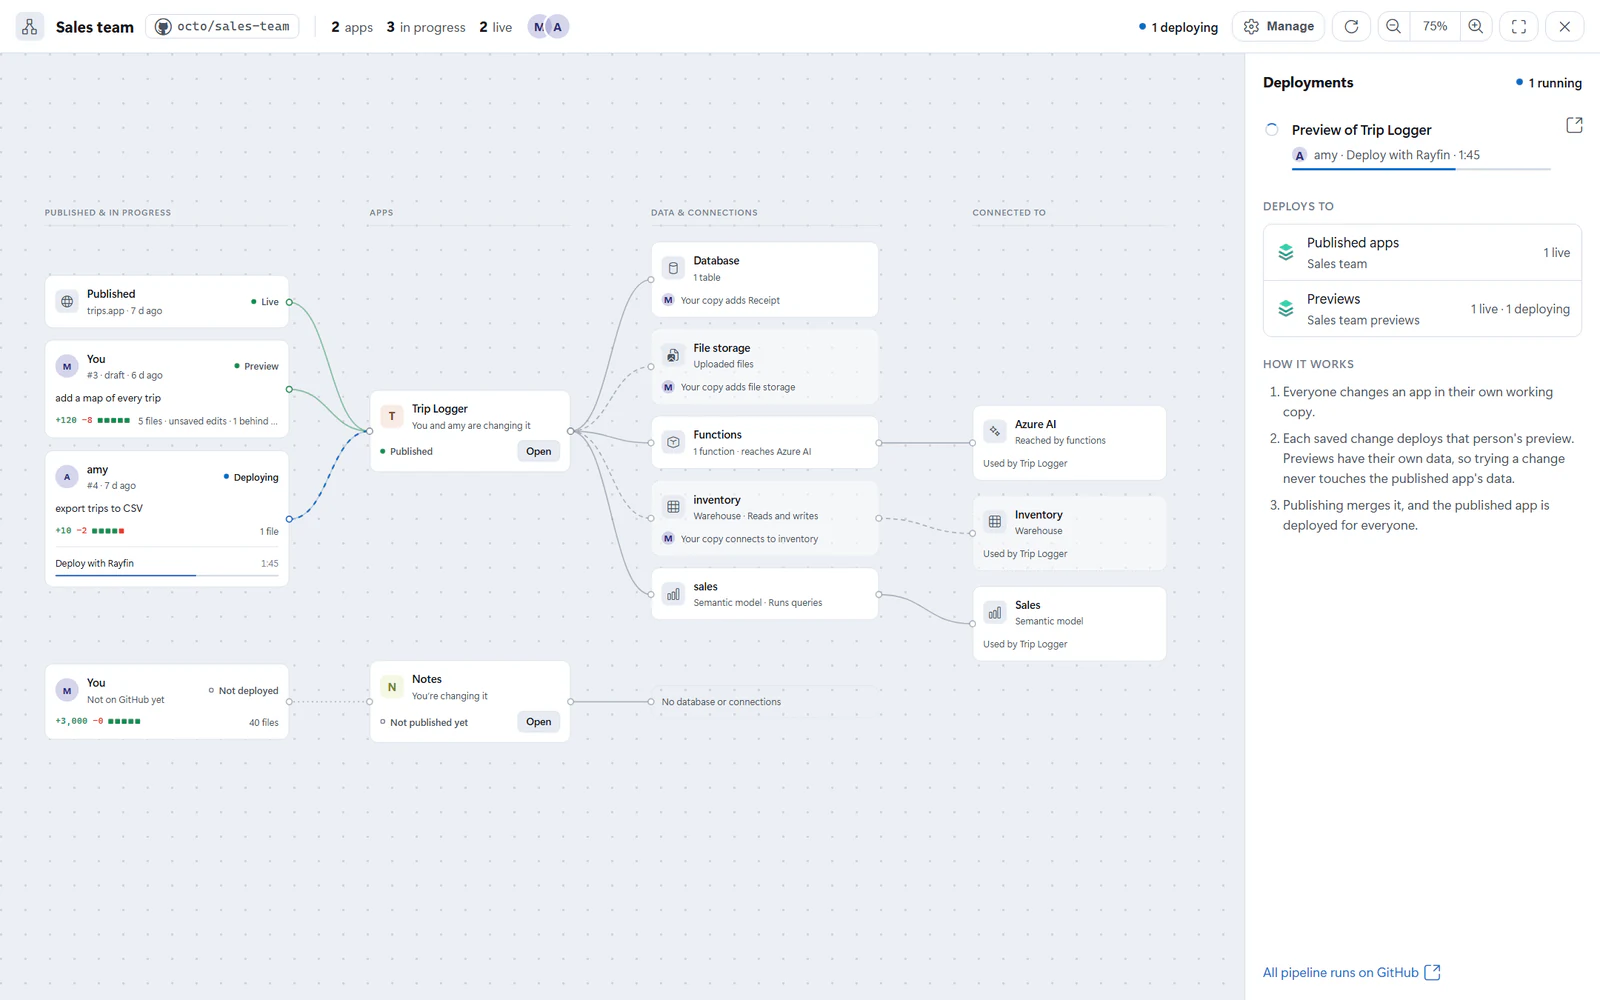
Task: Click the Published apps stack icon
Action: pyautogui.click(x=1286, y=253)
